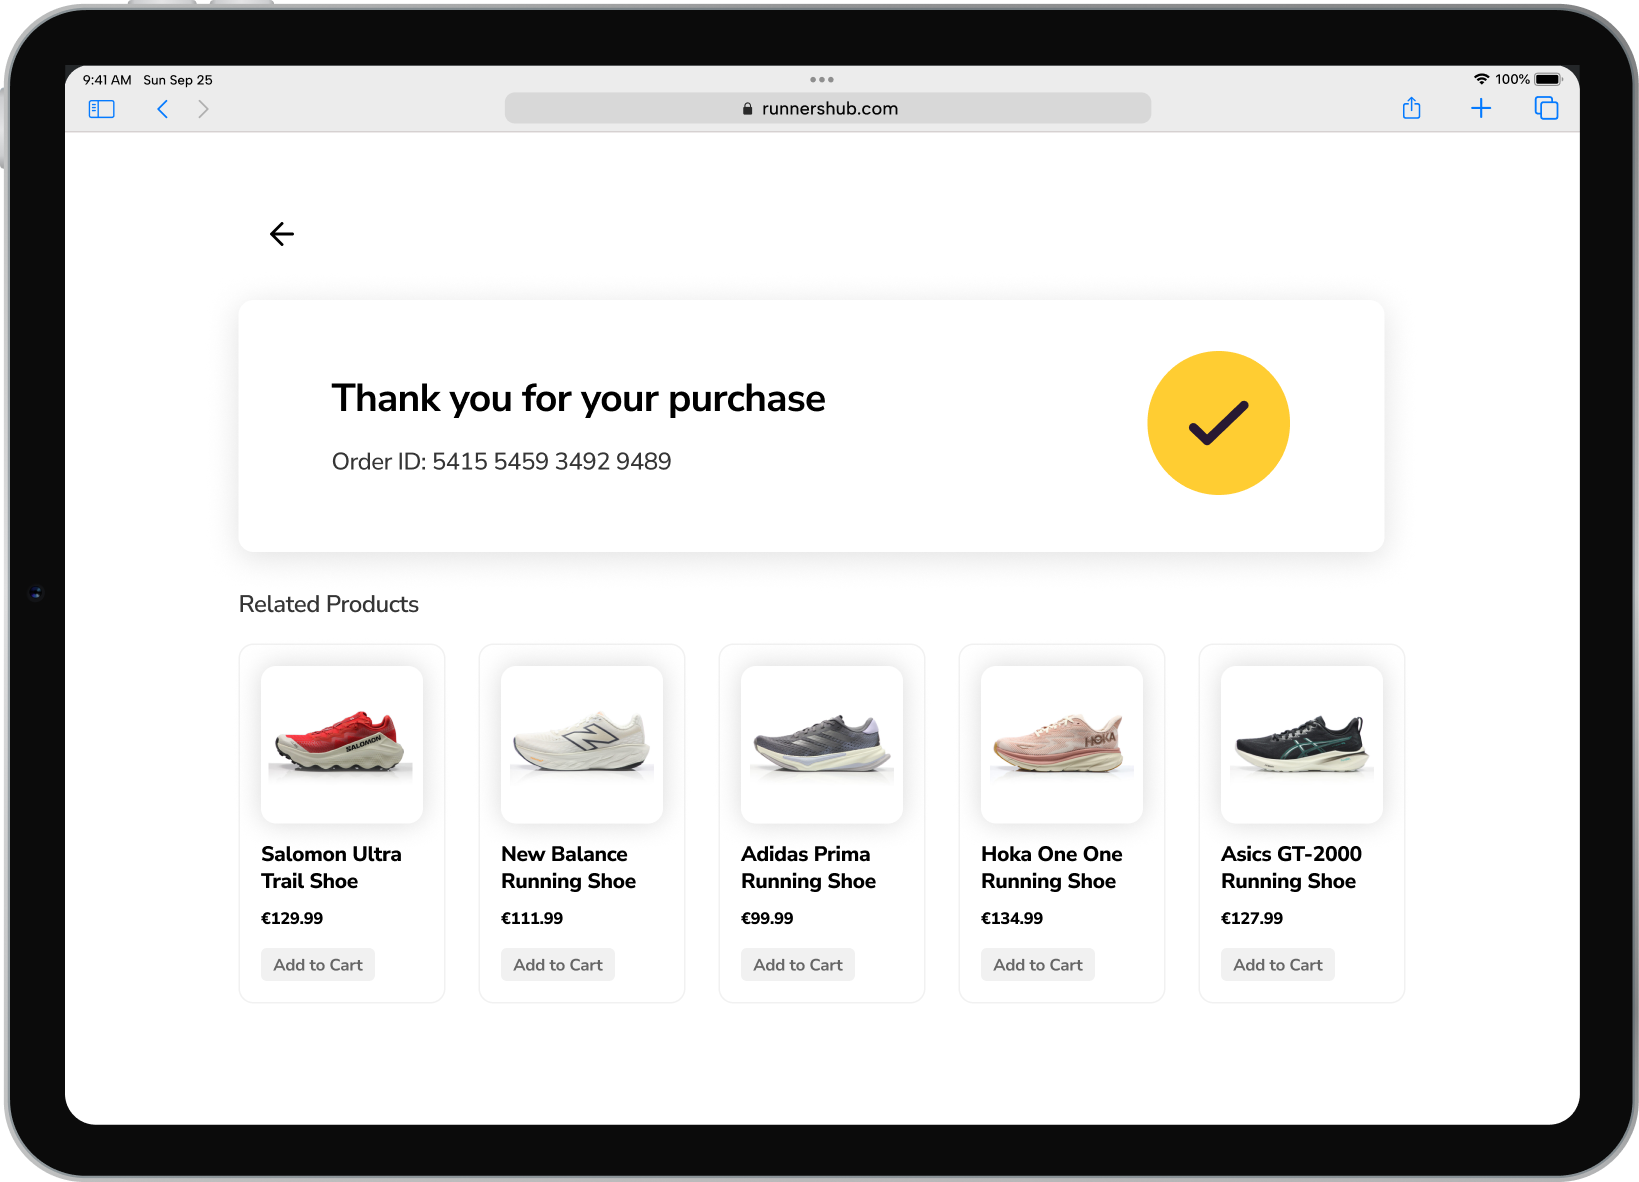
Task: Click the €127.99 price
Action: pyautogui.click(x=1252, y=918)
